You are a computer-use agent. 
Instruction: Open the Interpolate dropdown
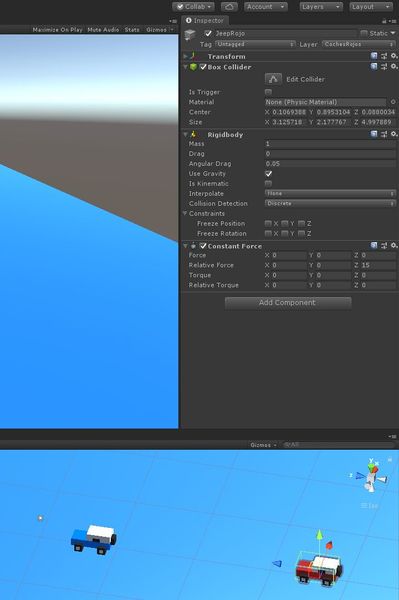[330, 194]
